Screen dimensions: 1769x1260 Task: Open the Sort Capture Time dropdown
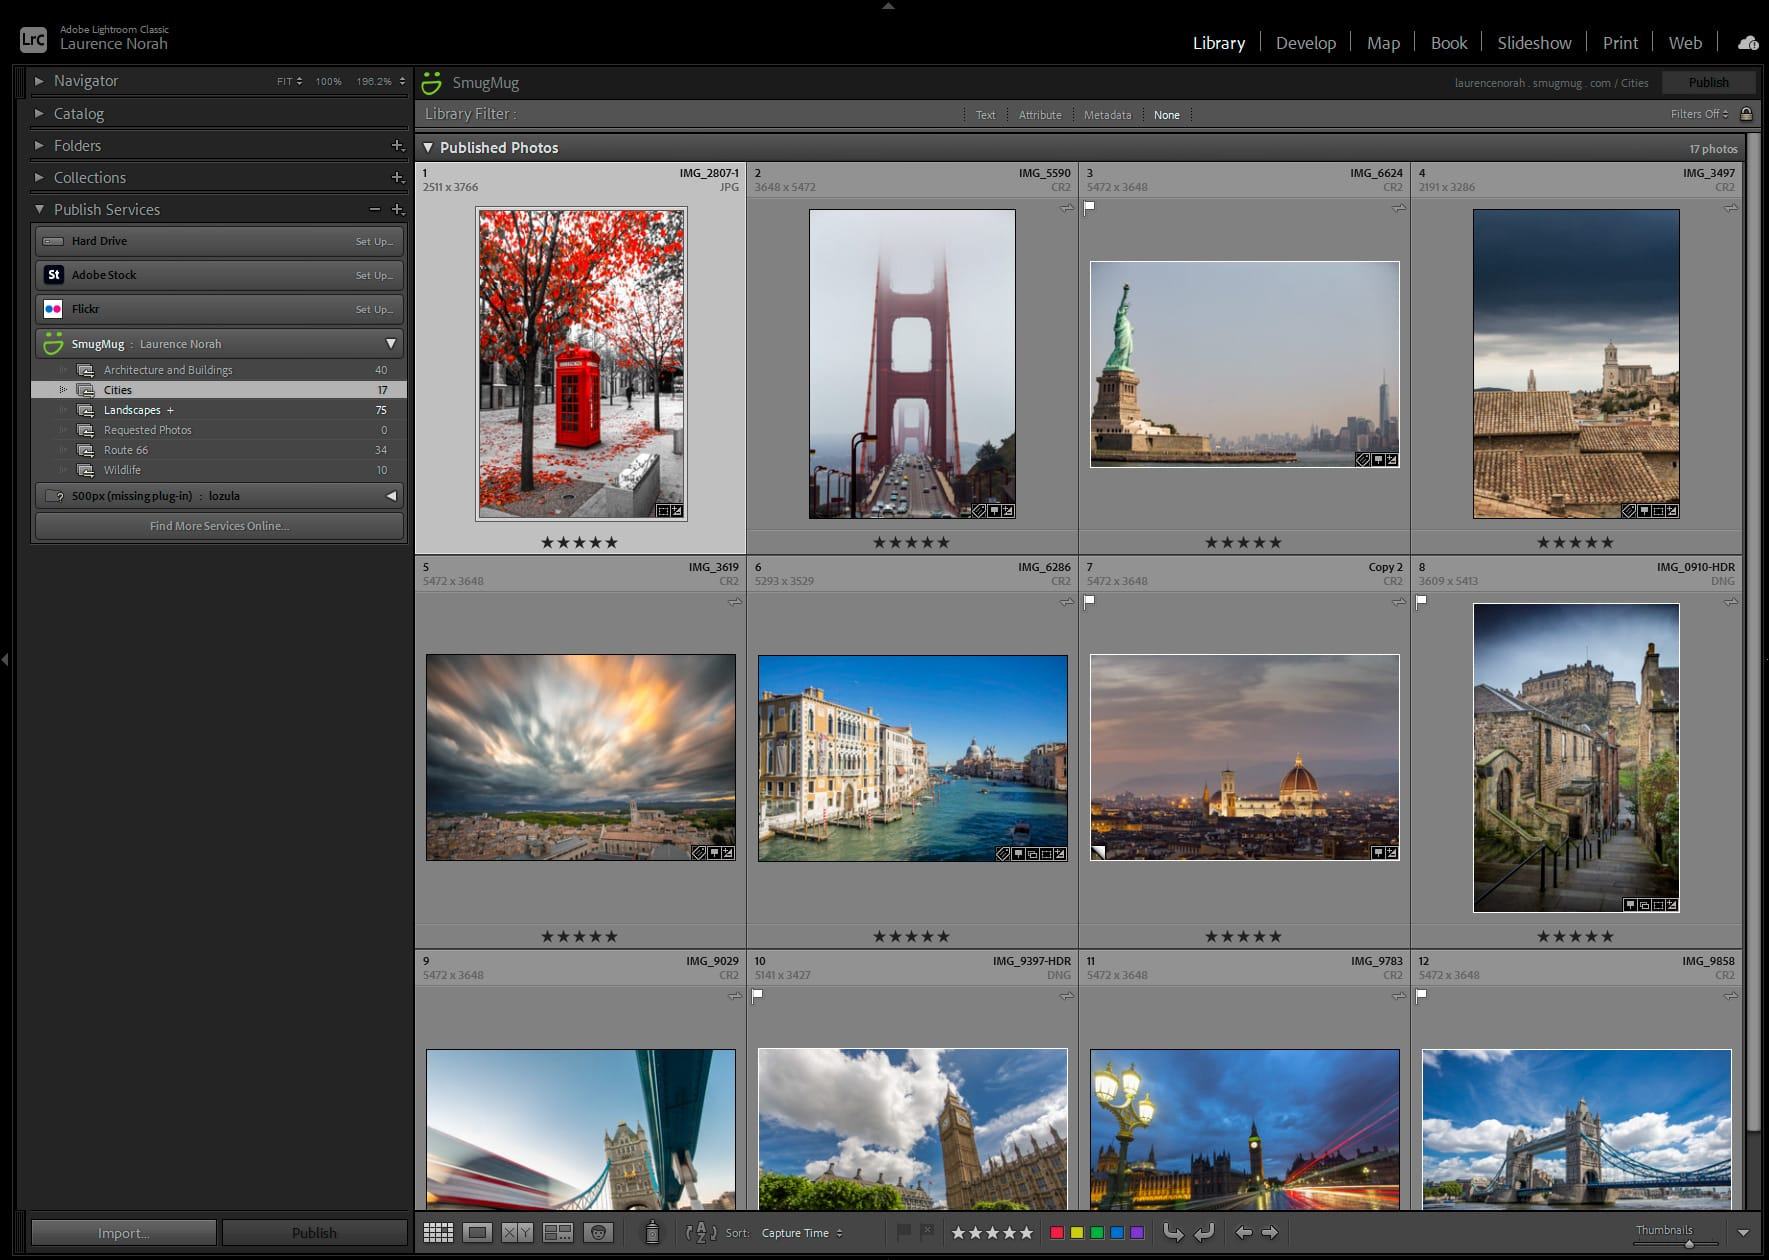(800, 1233)
